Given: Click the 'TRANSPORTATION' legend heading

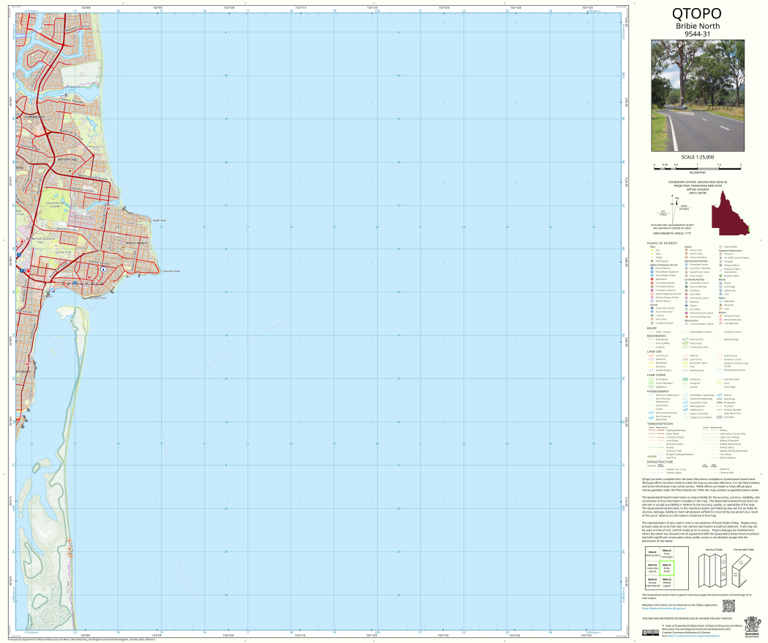Looking at the screenshot, I should (660, 424).
